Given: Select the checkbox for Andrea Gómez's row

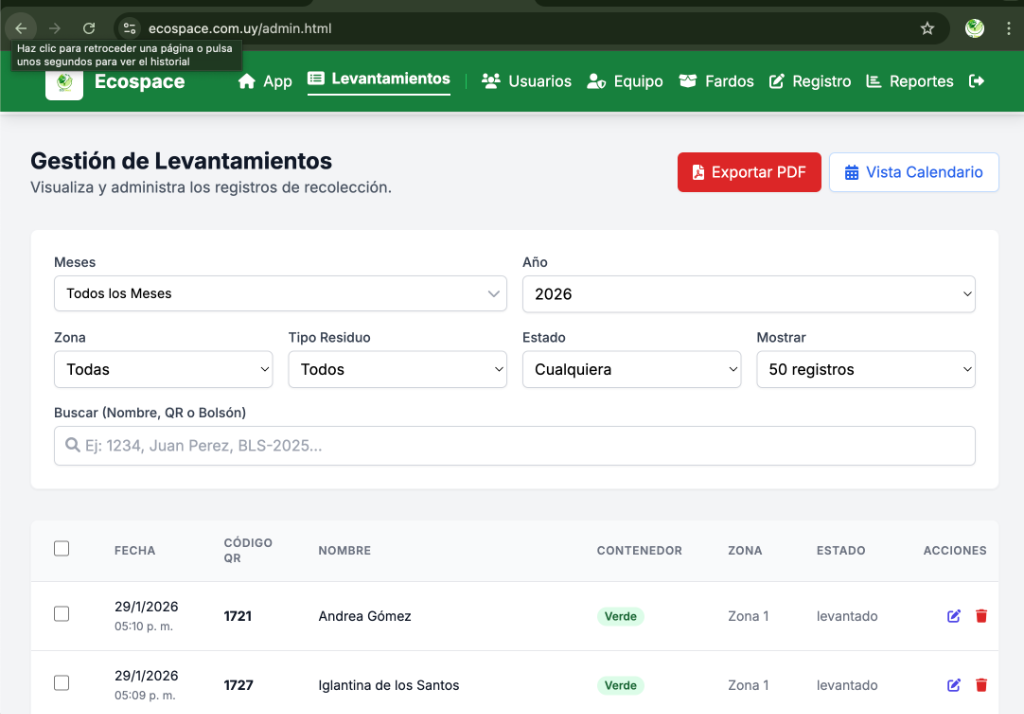Looking at the screenshot, I should point(61,614).
